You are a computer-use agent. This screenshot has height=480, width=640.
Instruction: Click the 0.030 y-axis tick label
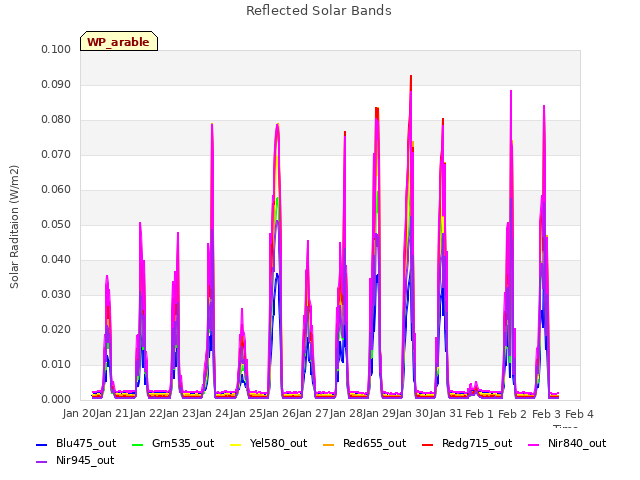click(56, 295)
